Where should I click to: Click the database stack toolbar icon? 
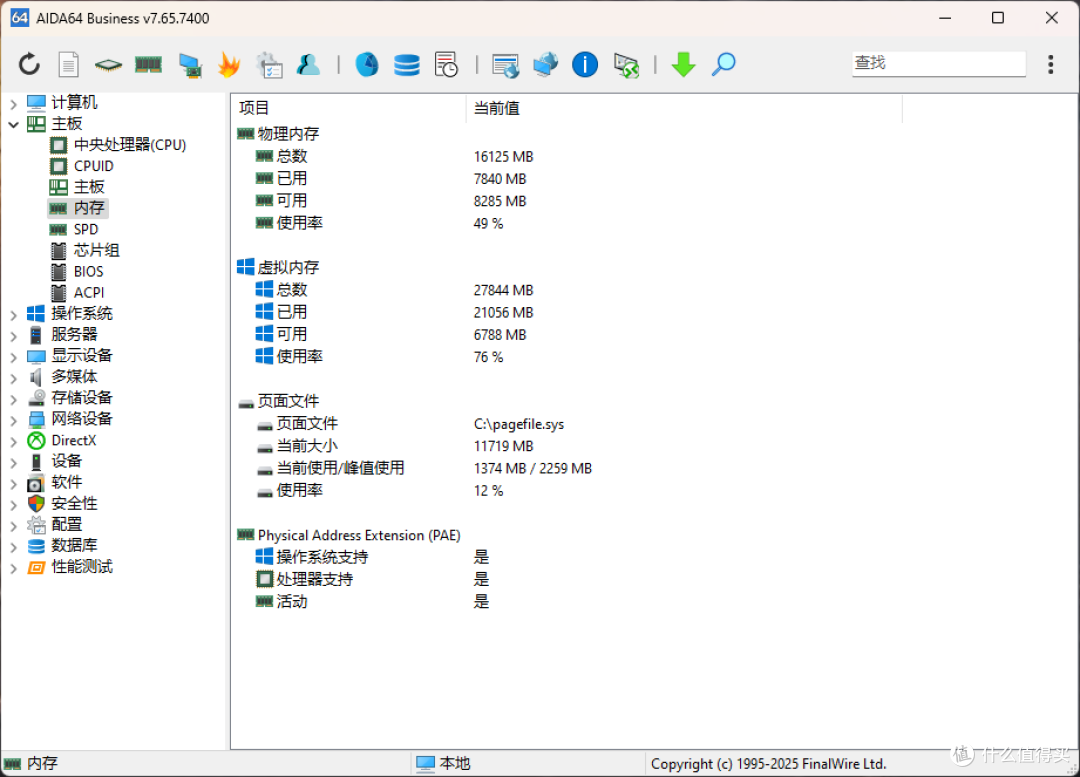[406, 65]
